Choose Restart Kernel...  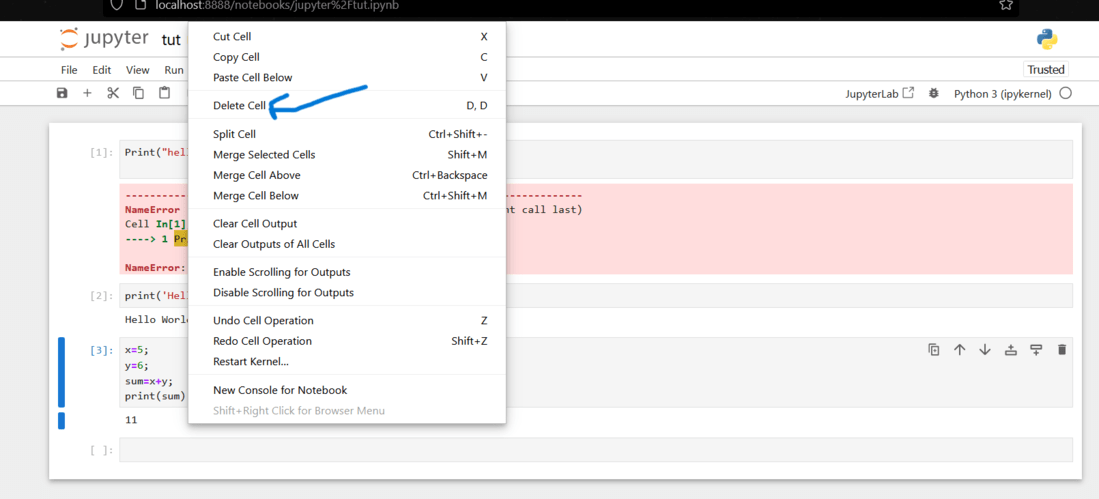coord(347,362)
